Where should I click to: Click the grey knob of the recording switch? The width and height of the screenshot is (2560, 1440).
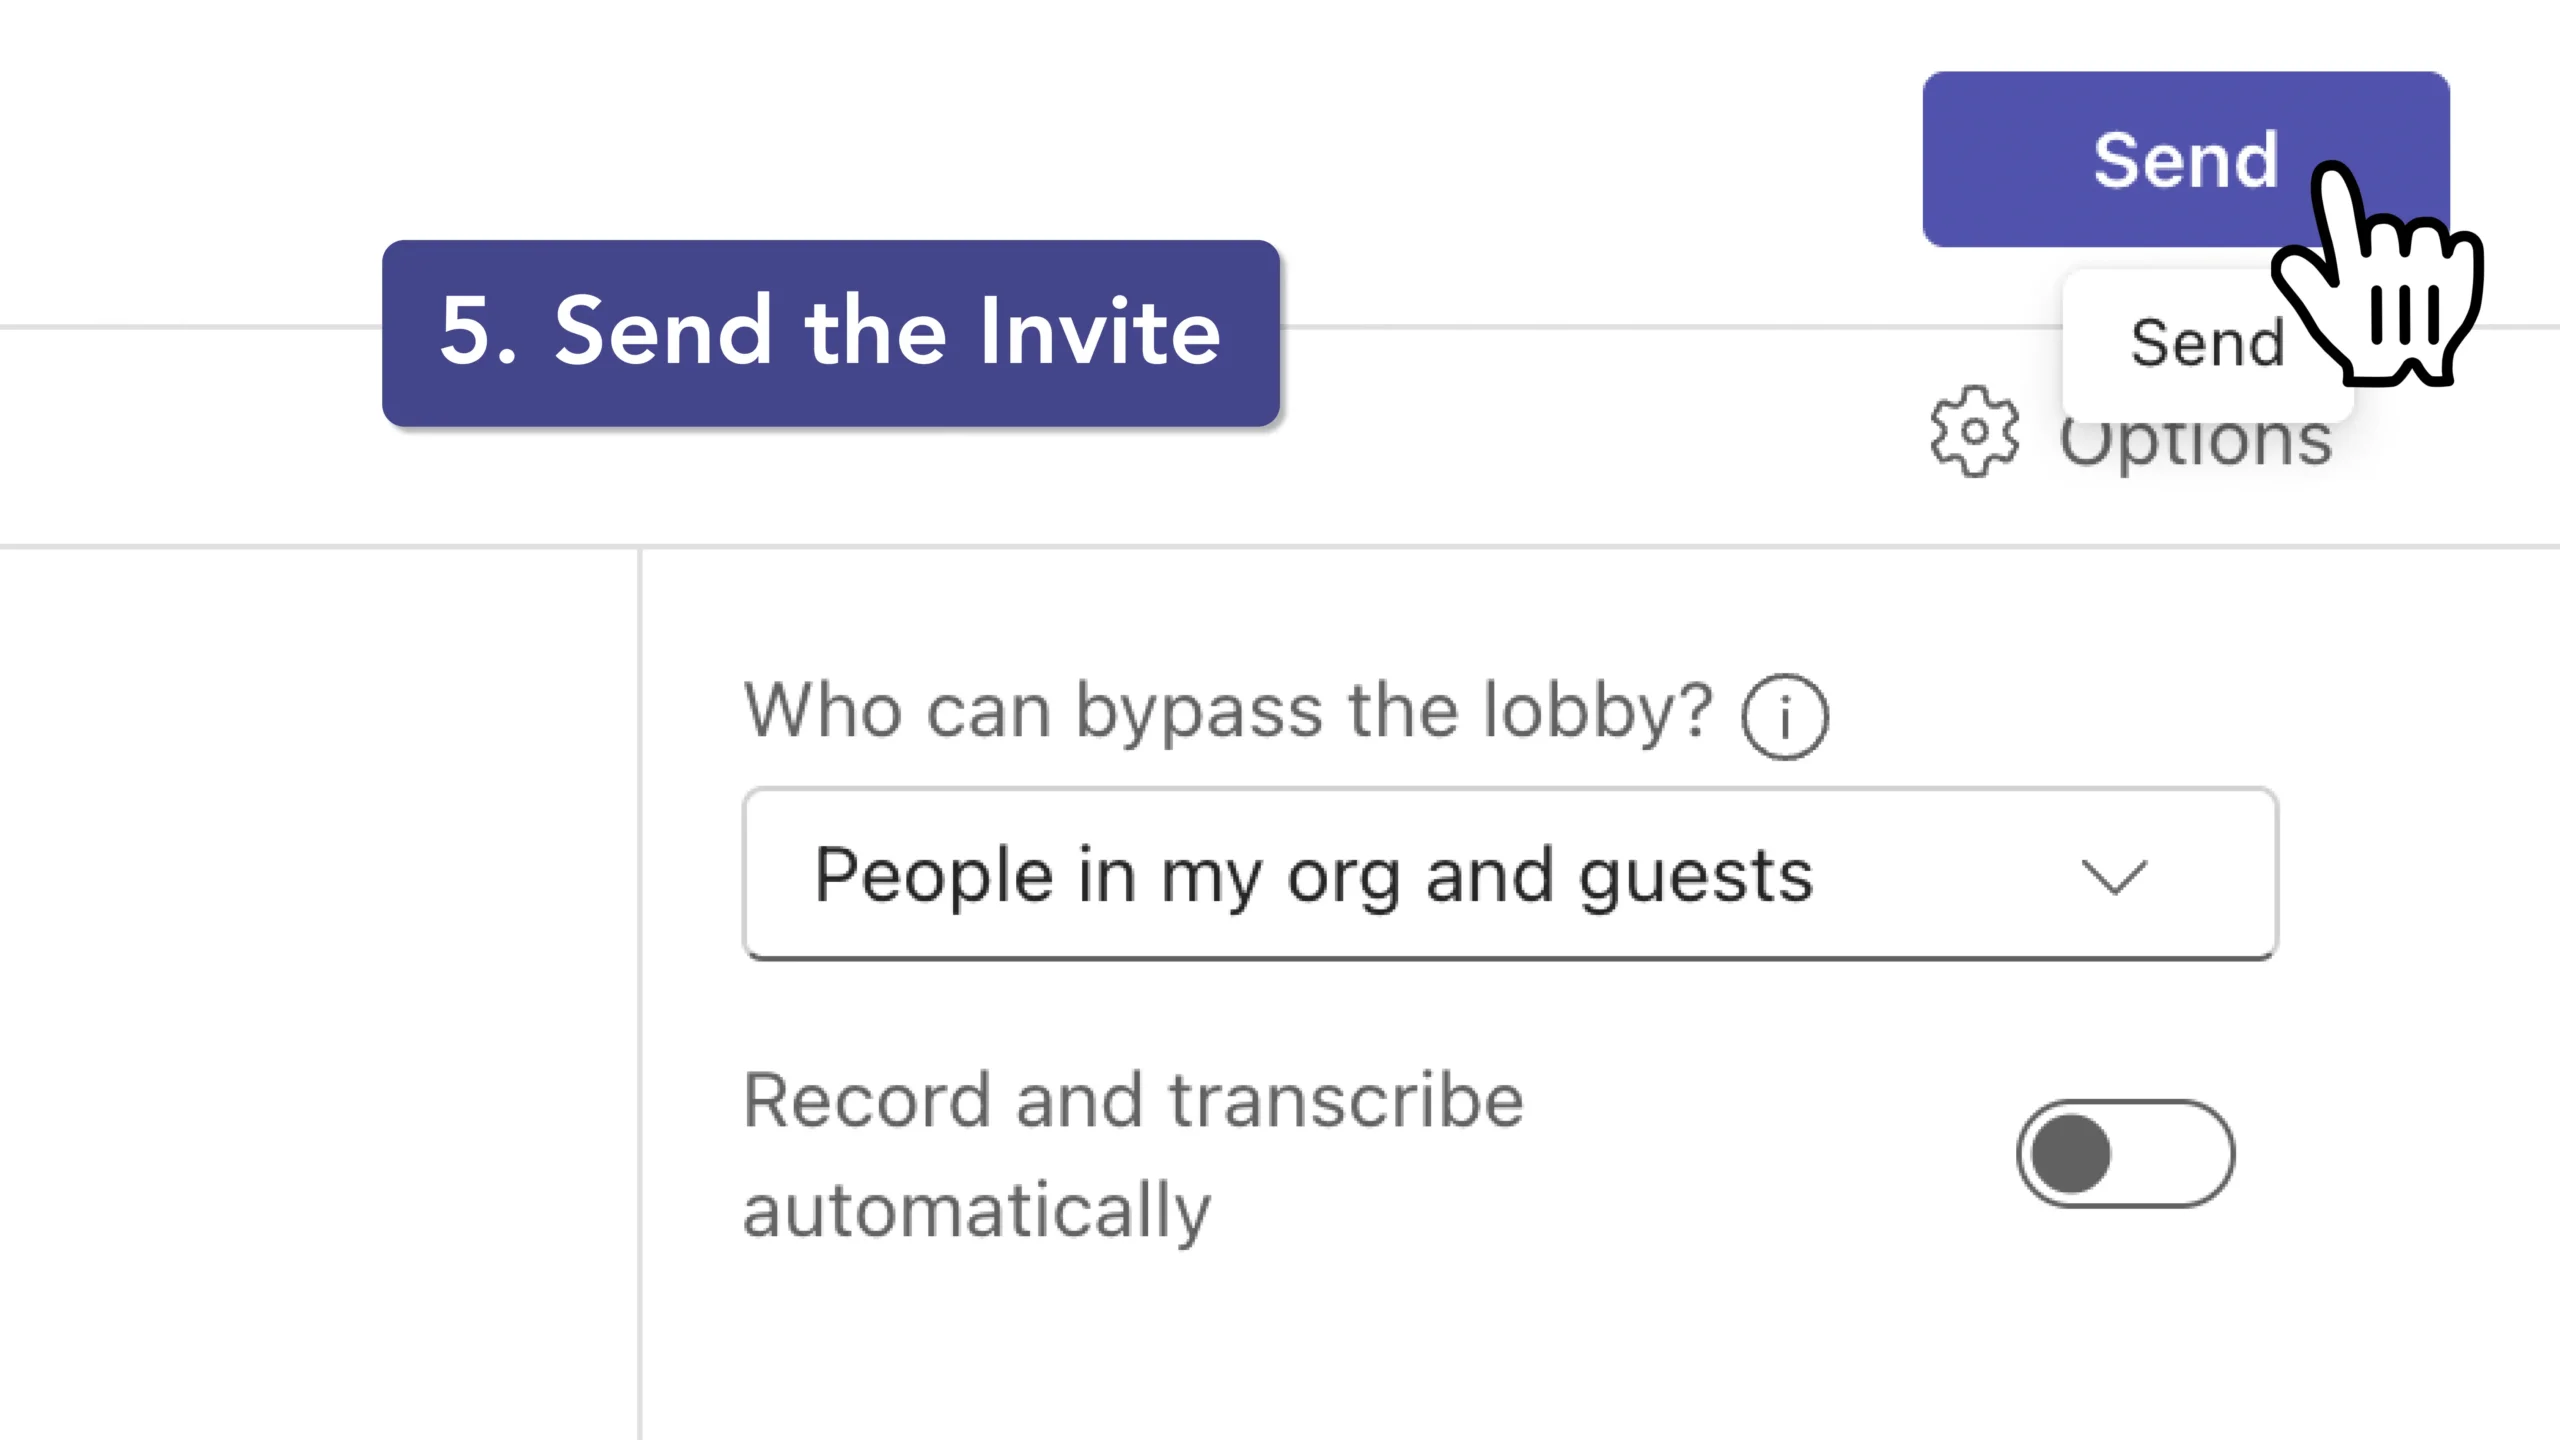[2070, 1153]
